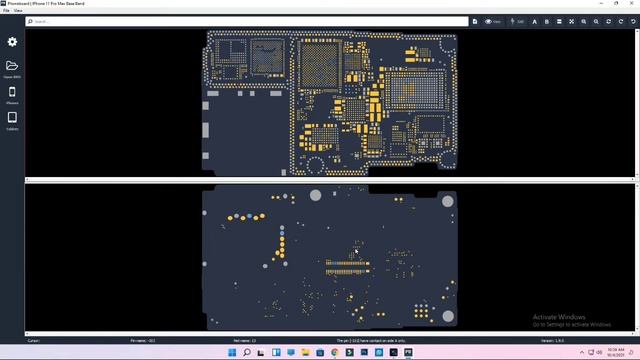This screenshot has height=360, width=640.
Task: Toggle the eye view button in toolbar
Action: click(x=493, y=21)
